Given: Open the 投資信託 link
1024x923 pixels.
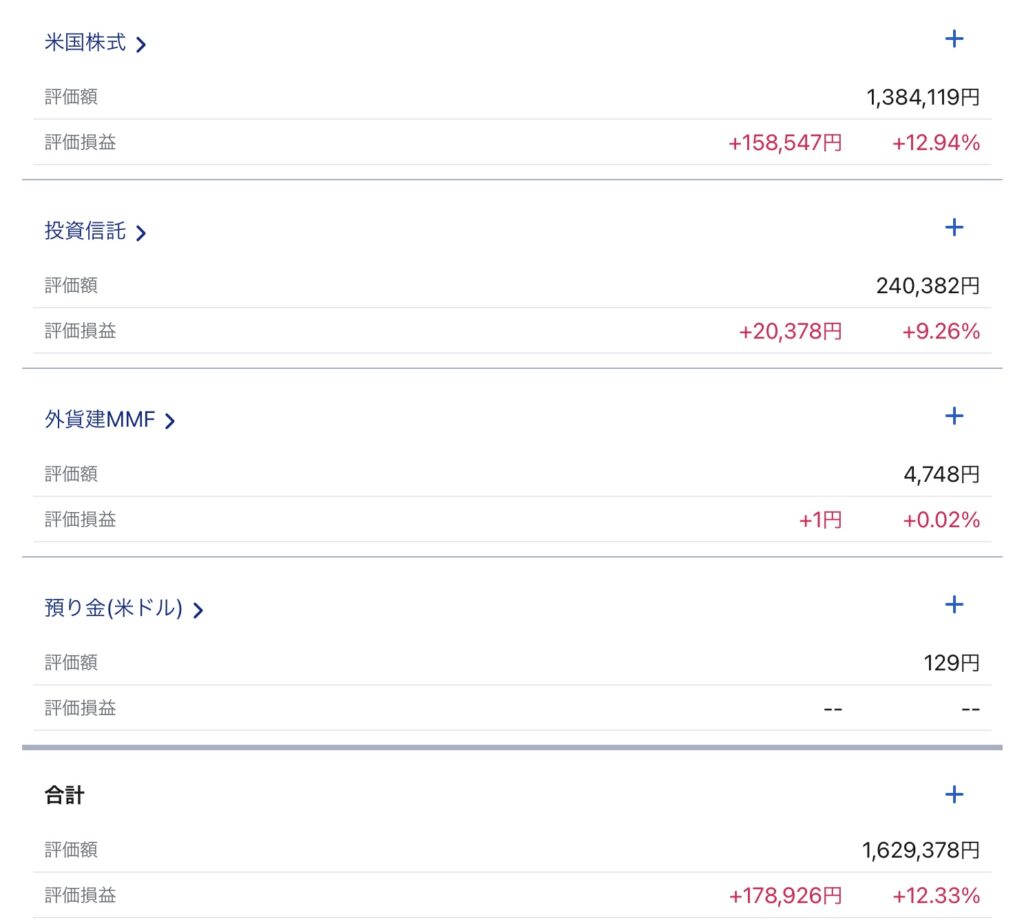Looking at the screenshot, I should point(85,231).
